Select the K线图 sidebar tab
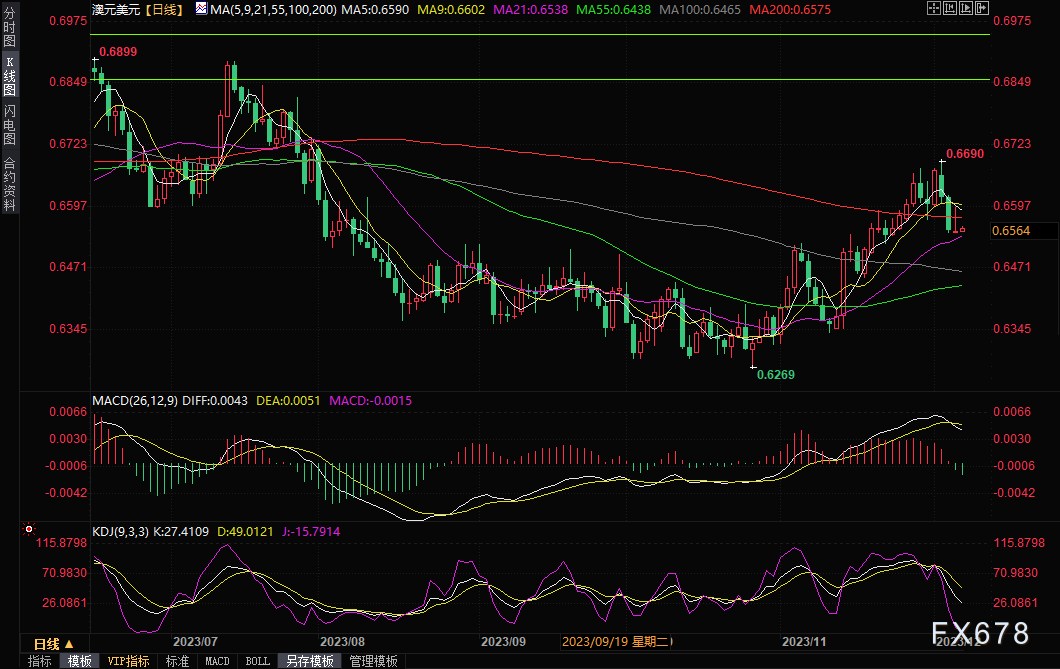This screenshot has height=669, width=1060. (x=9, y=76)
